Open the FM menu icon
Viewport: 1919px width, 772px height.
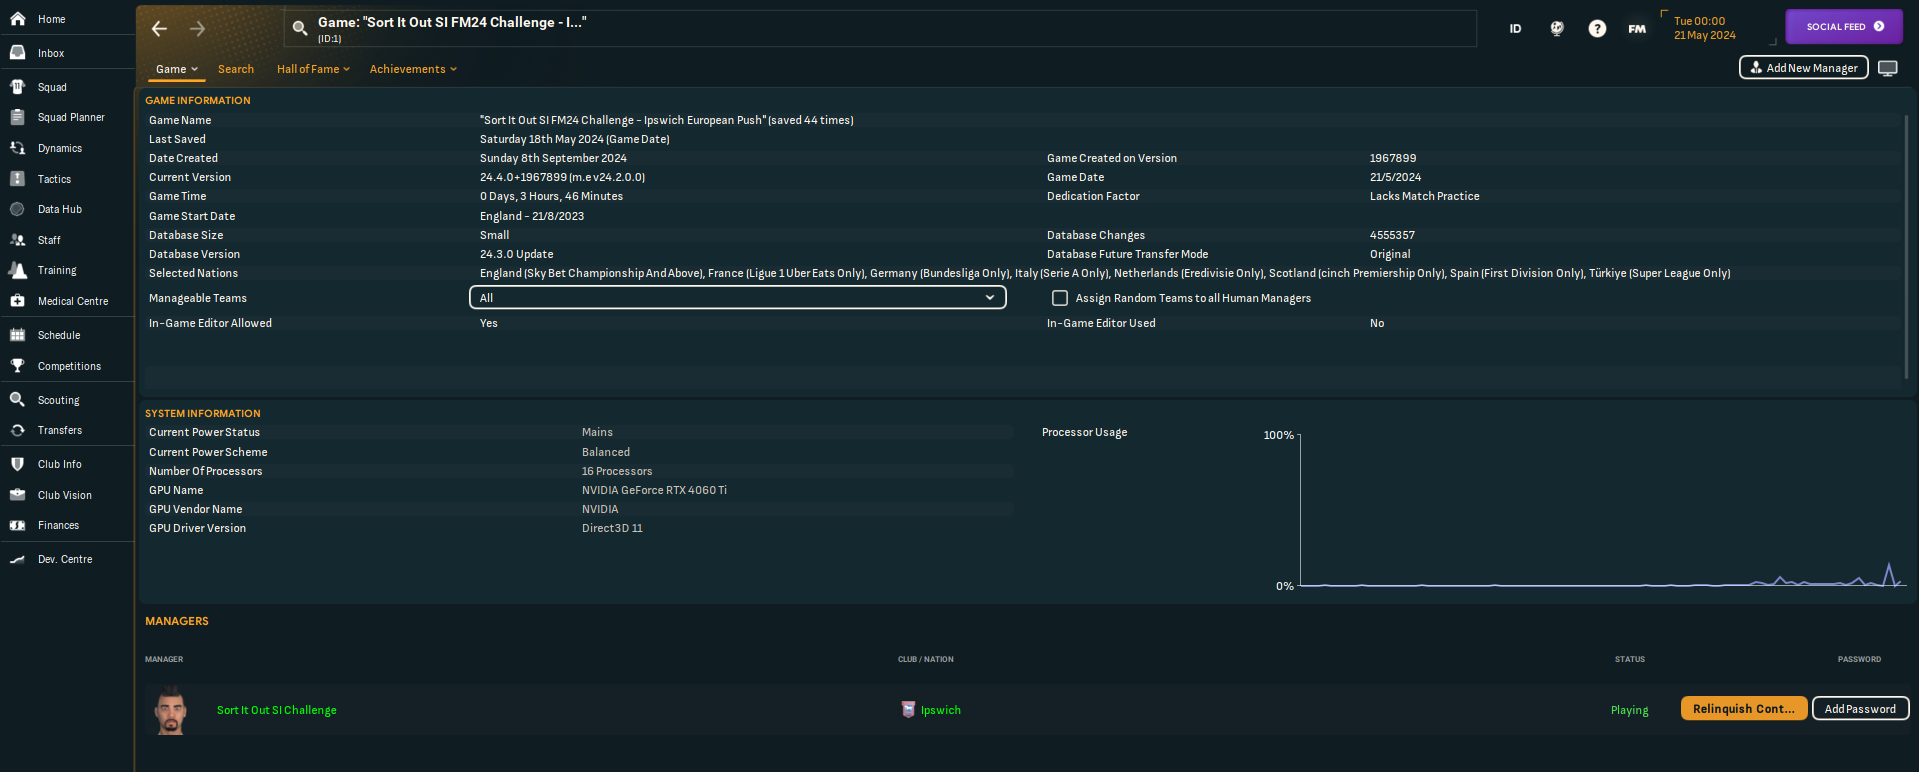tap(1637, 29)
